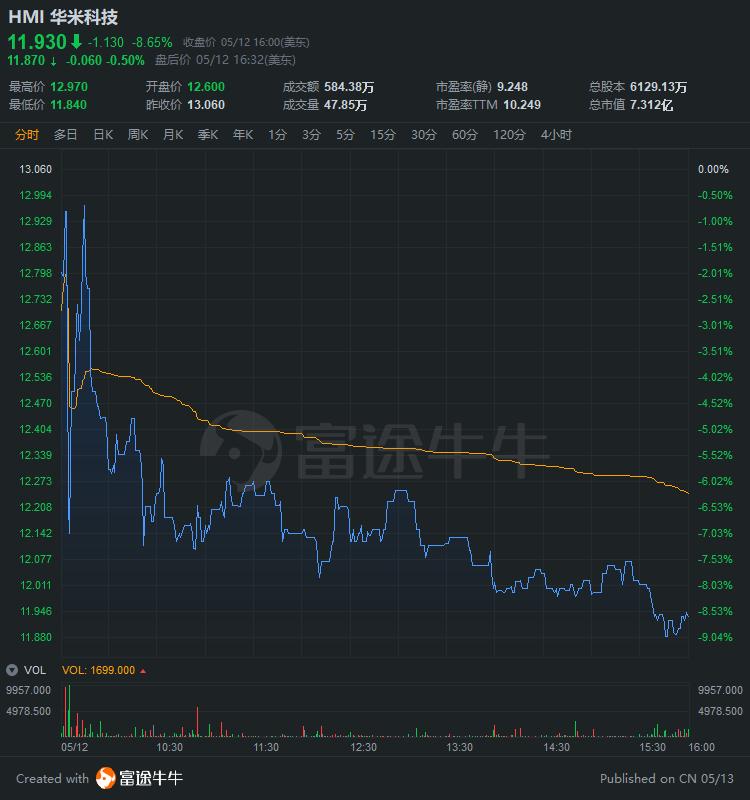The height and width of the screenshot is (800, 750).
Task: Select the 120分 interval tab
Action: click(x=509, y=135)
